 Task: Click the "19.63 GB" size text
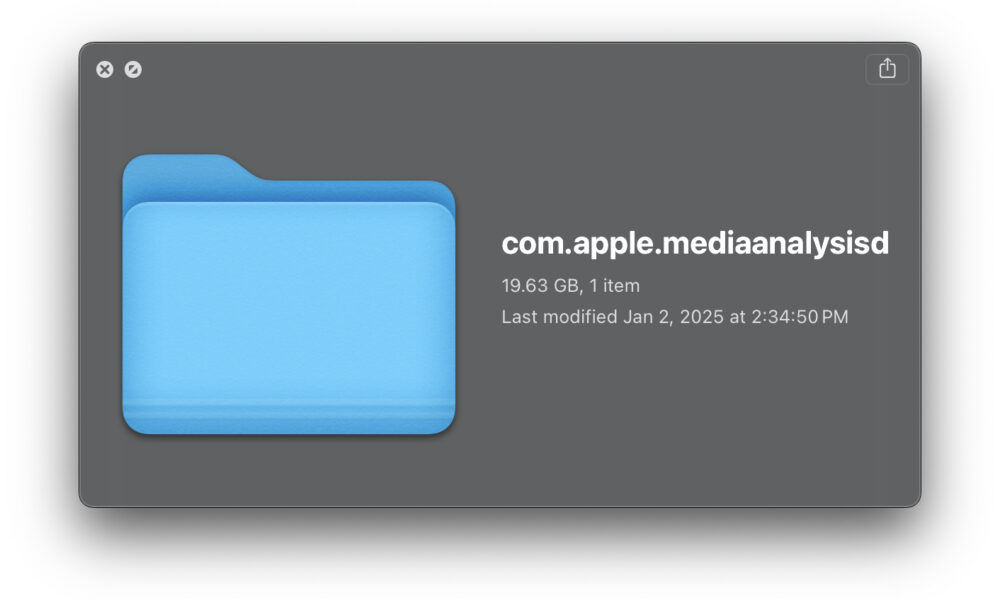coord(540,286)
